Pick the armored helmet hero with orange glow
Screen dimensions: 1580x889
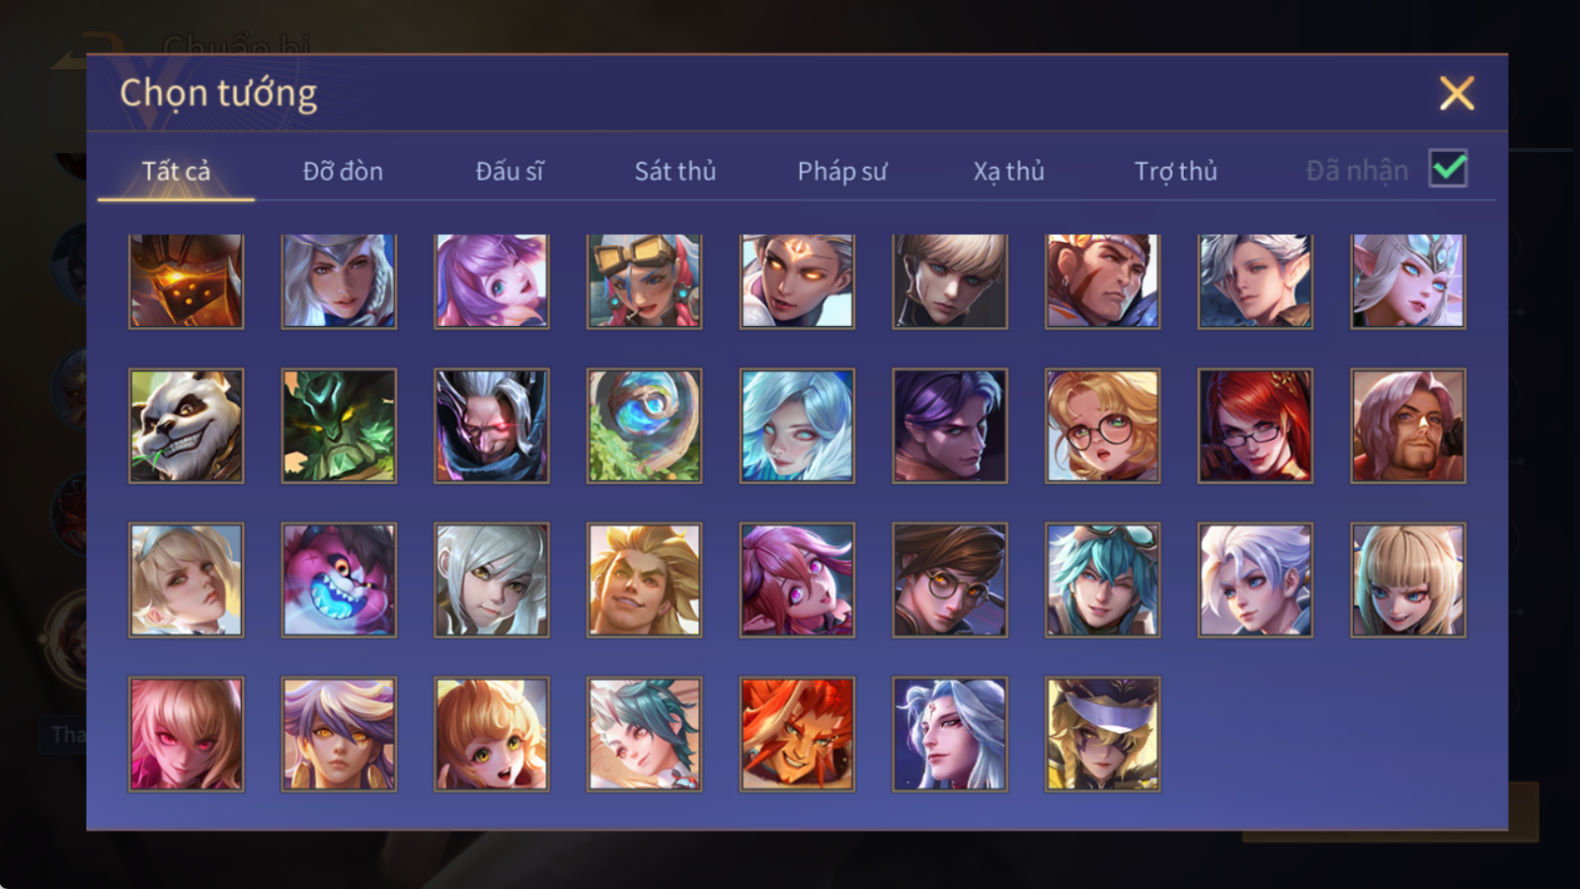tap(186, 281)
